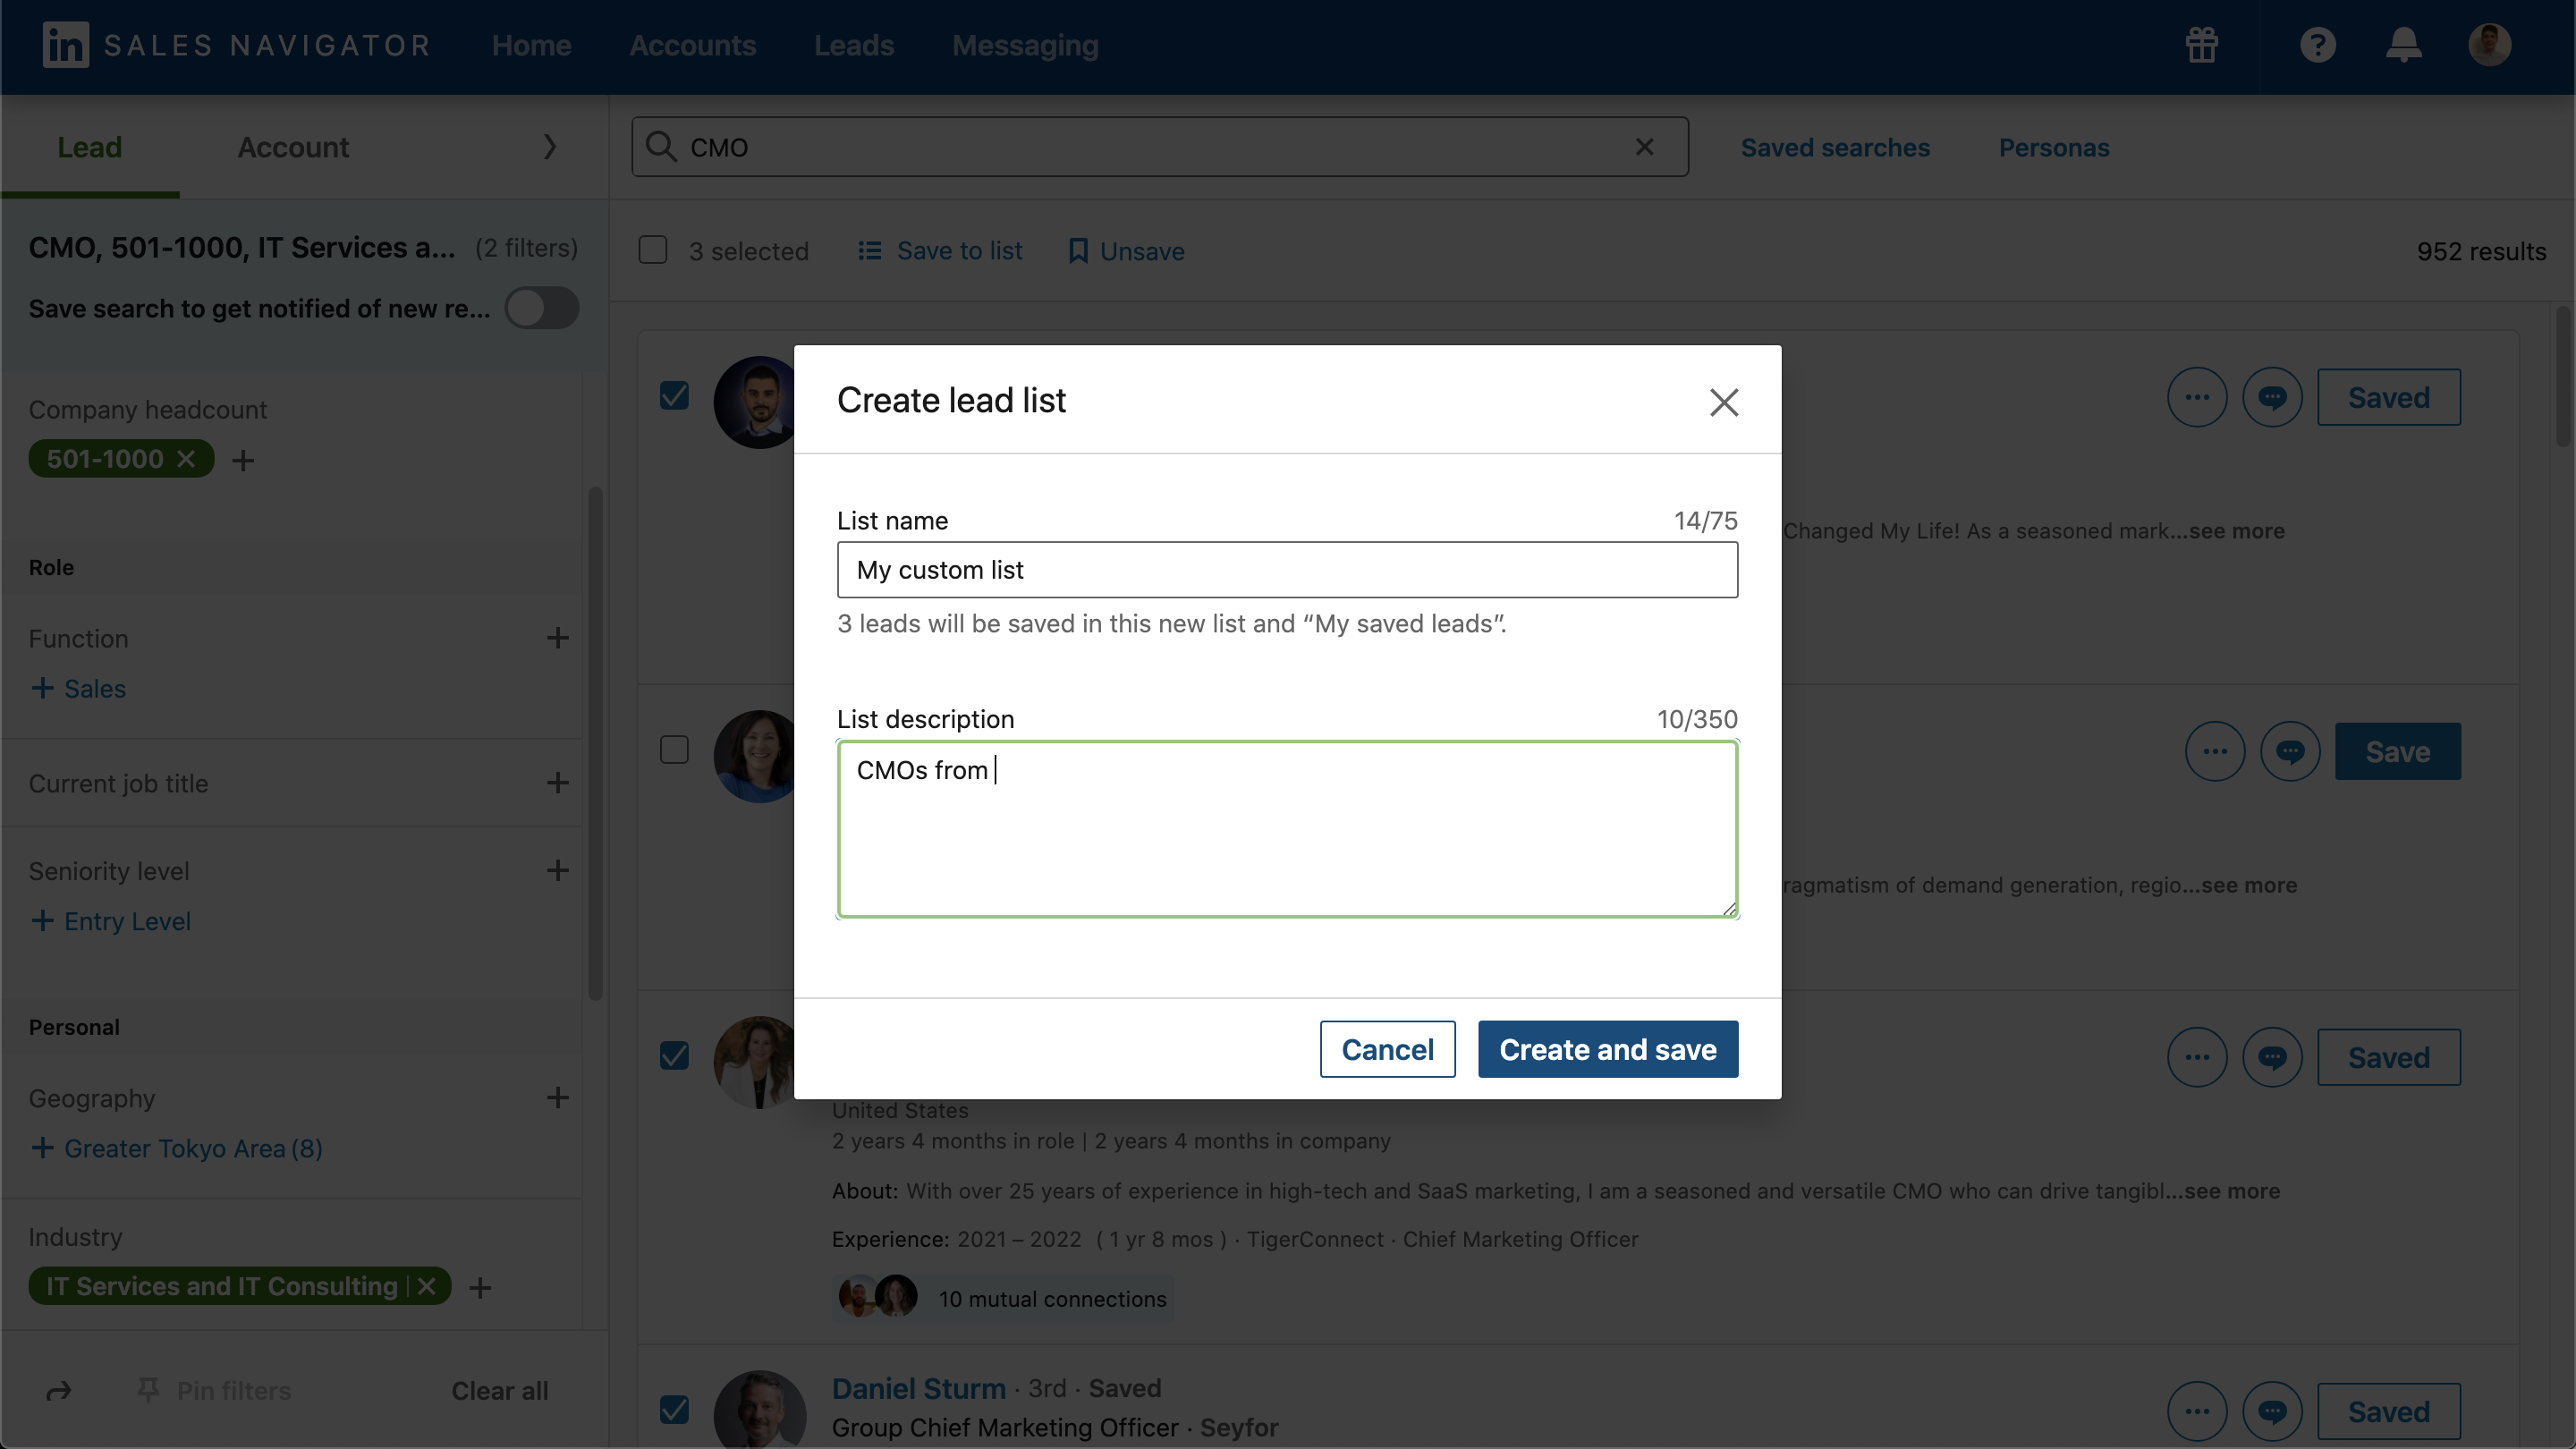Click the filter panel scrollbar
Viewport: 2576px width, 1449px height.
[595, 743]
